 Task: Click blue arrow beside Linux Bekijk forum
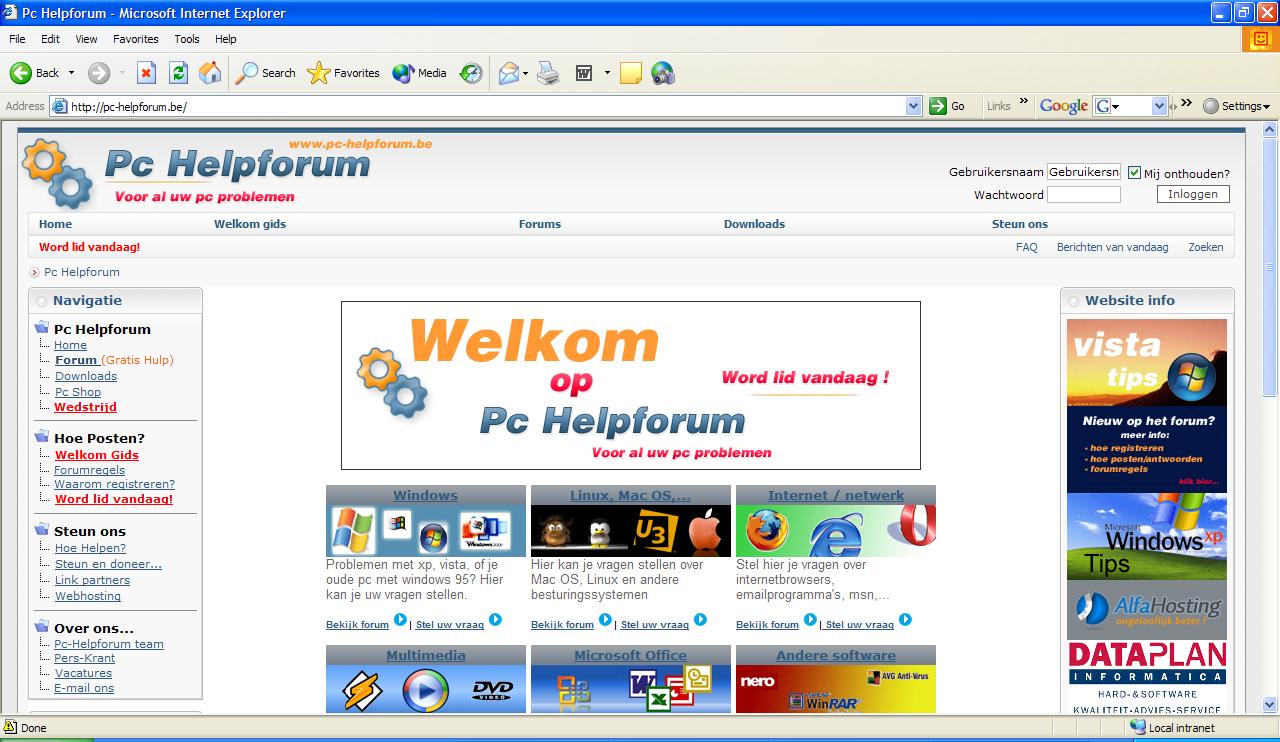605,620
